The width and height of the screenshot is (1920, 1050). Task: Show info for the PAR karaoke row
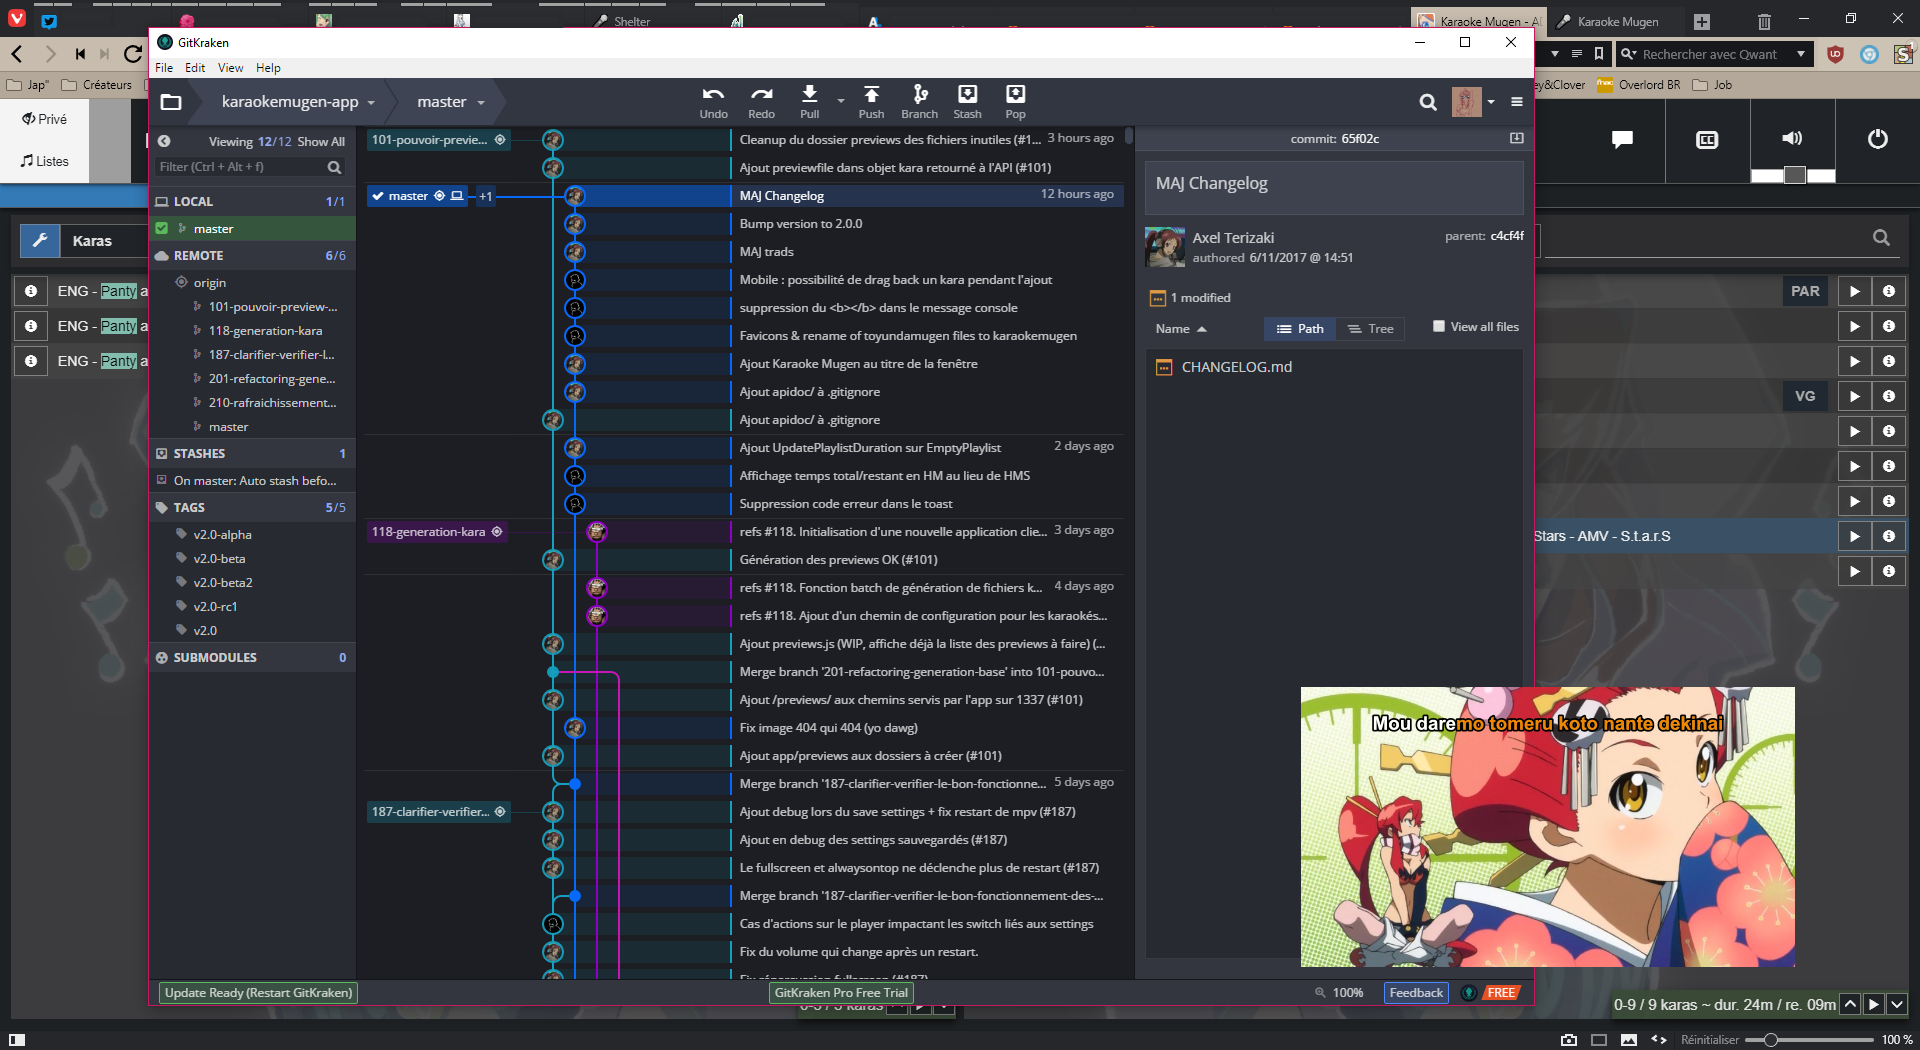(x=1889, y=291)
